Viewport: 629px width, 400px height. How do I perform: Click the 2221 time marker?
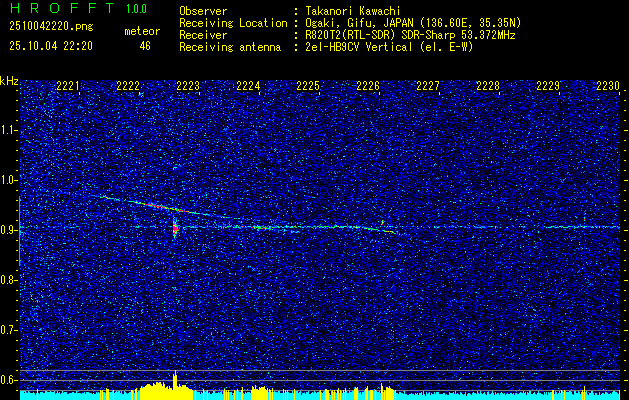tap(68, 86)
